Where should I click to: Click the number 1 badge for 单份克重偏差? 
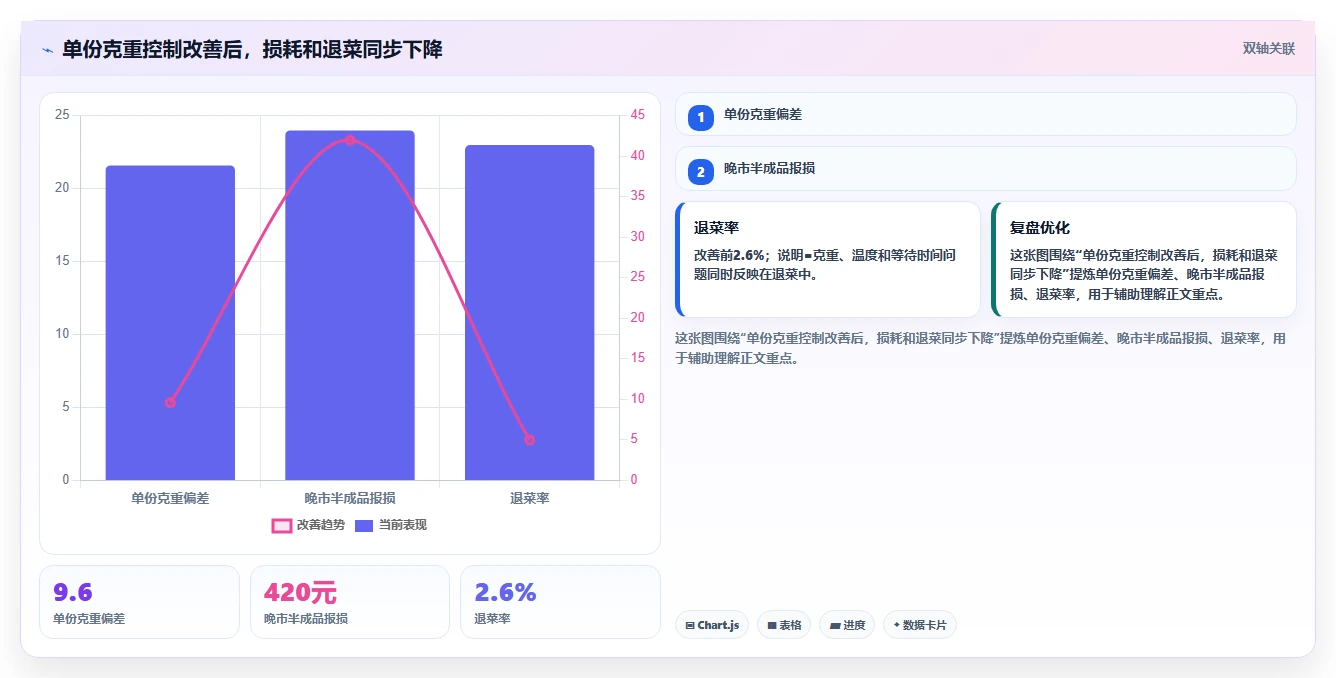click(701, 117)
